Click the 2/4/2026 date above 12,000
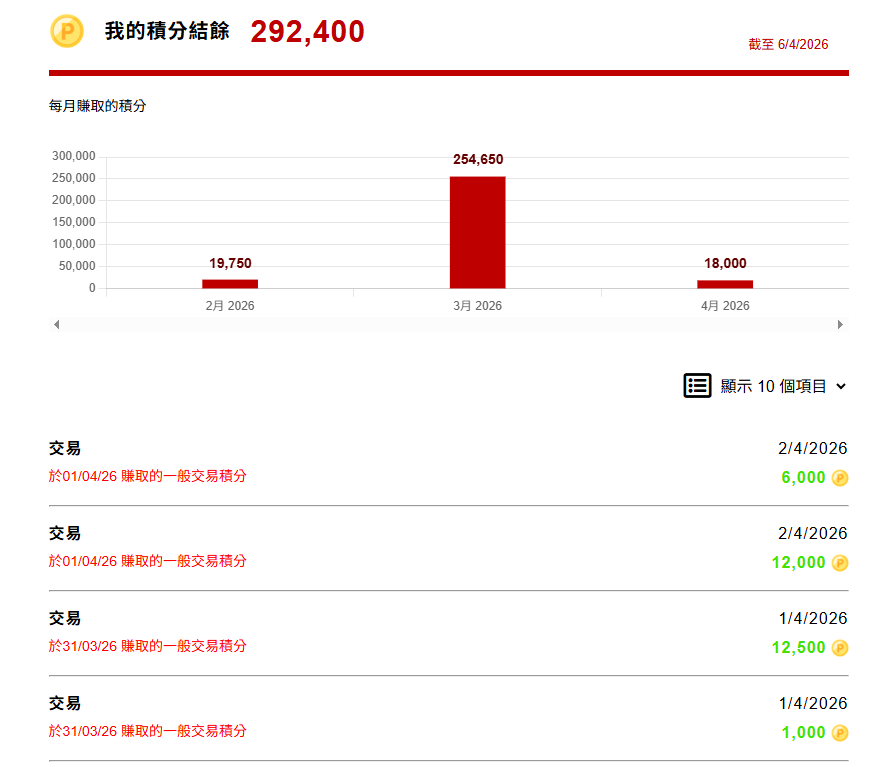The width and height of the screenshot is (876, 767). [813, 533]
